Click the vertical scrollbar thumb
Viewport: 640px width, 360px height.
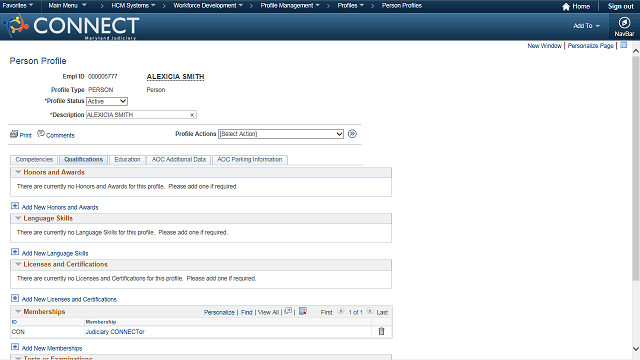coord(636,168)
